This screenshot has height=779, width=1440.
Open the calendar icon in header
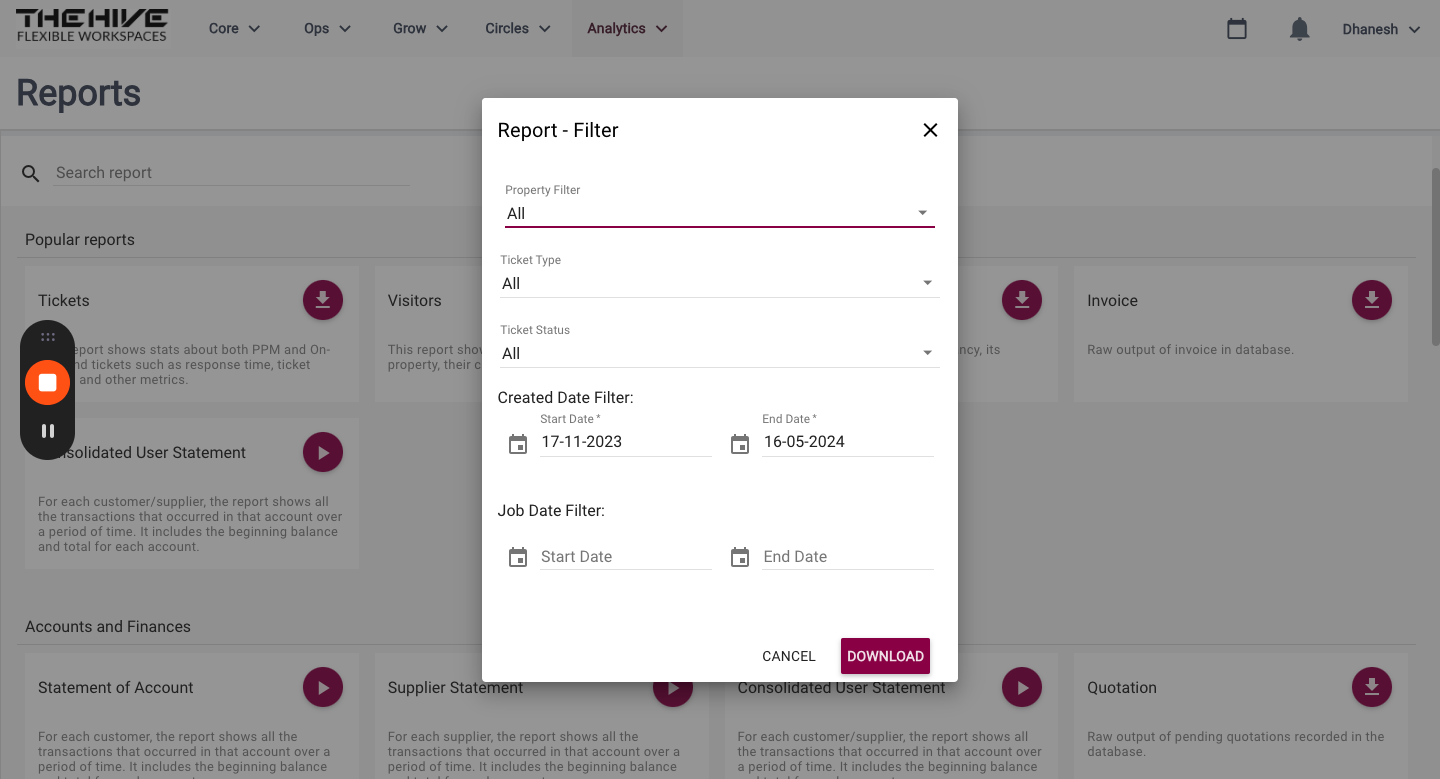tap(1237, 29)
